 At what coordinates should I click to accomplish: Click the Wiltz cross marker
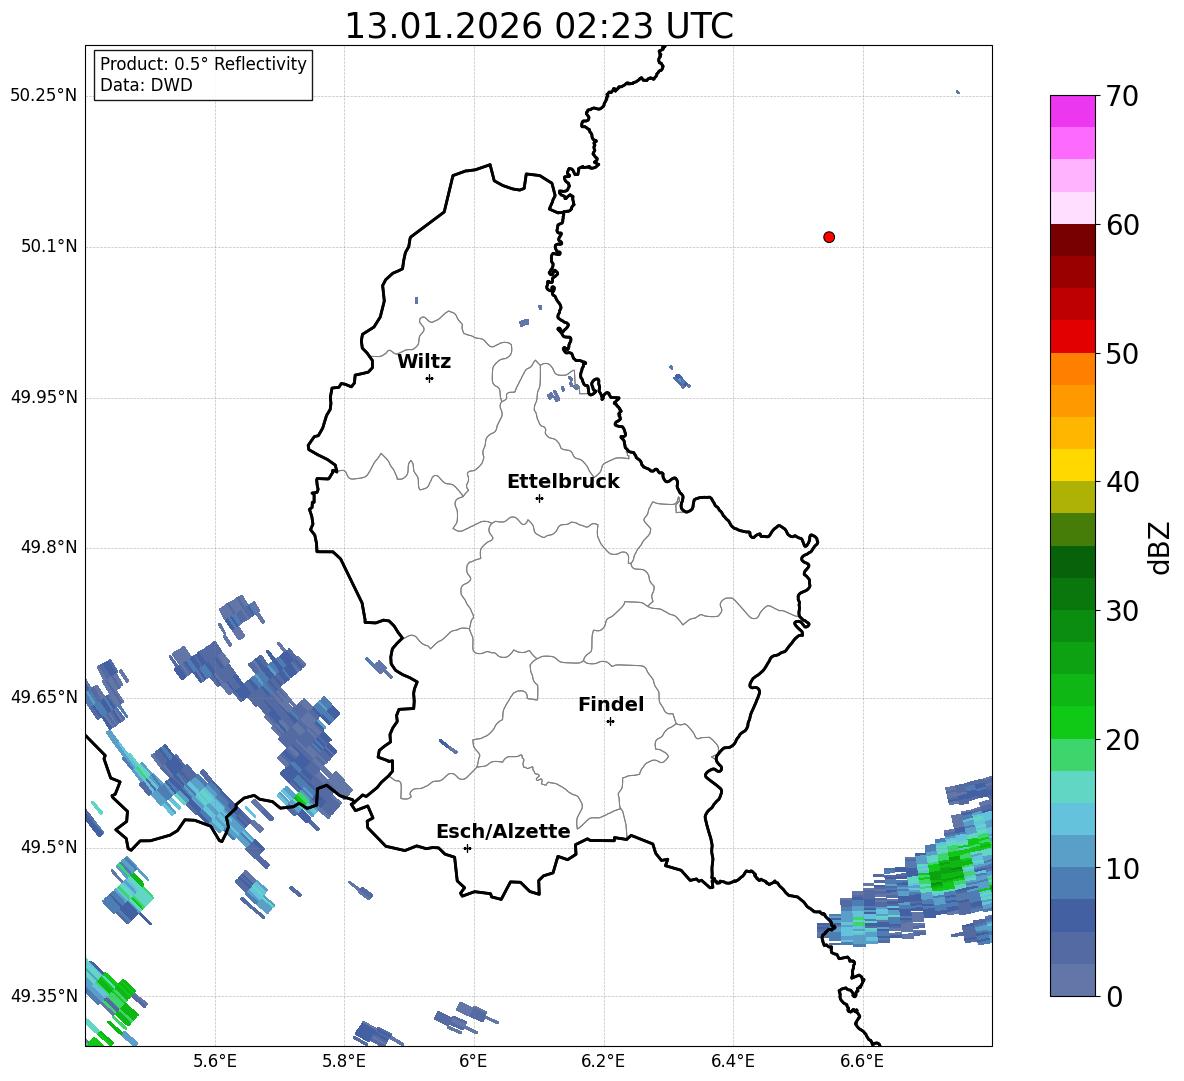pos(429,378)
